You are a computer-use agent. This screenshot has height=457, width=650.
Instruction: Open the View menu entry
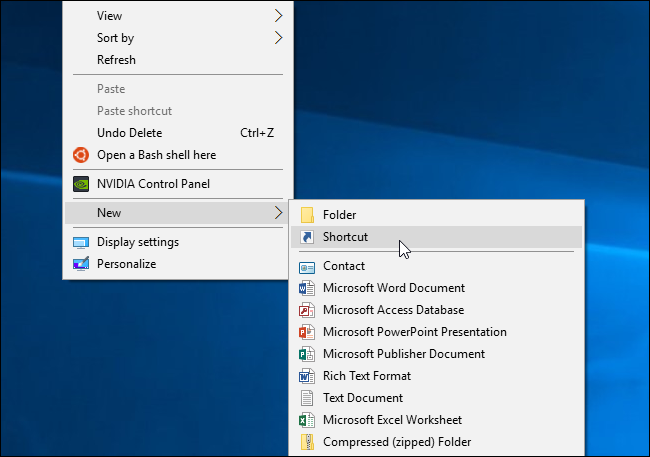[x=178, y=16]
